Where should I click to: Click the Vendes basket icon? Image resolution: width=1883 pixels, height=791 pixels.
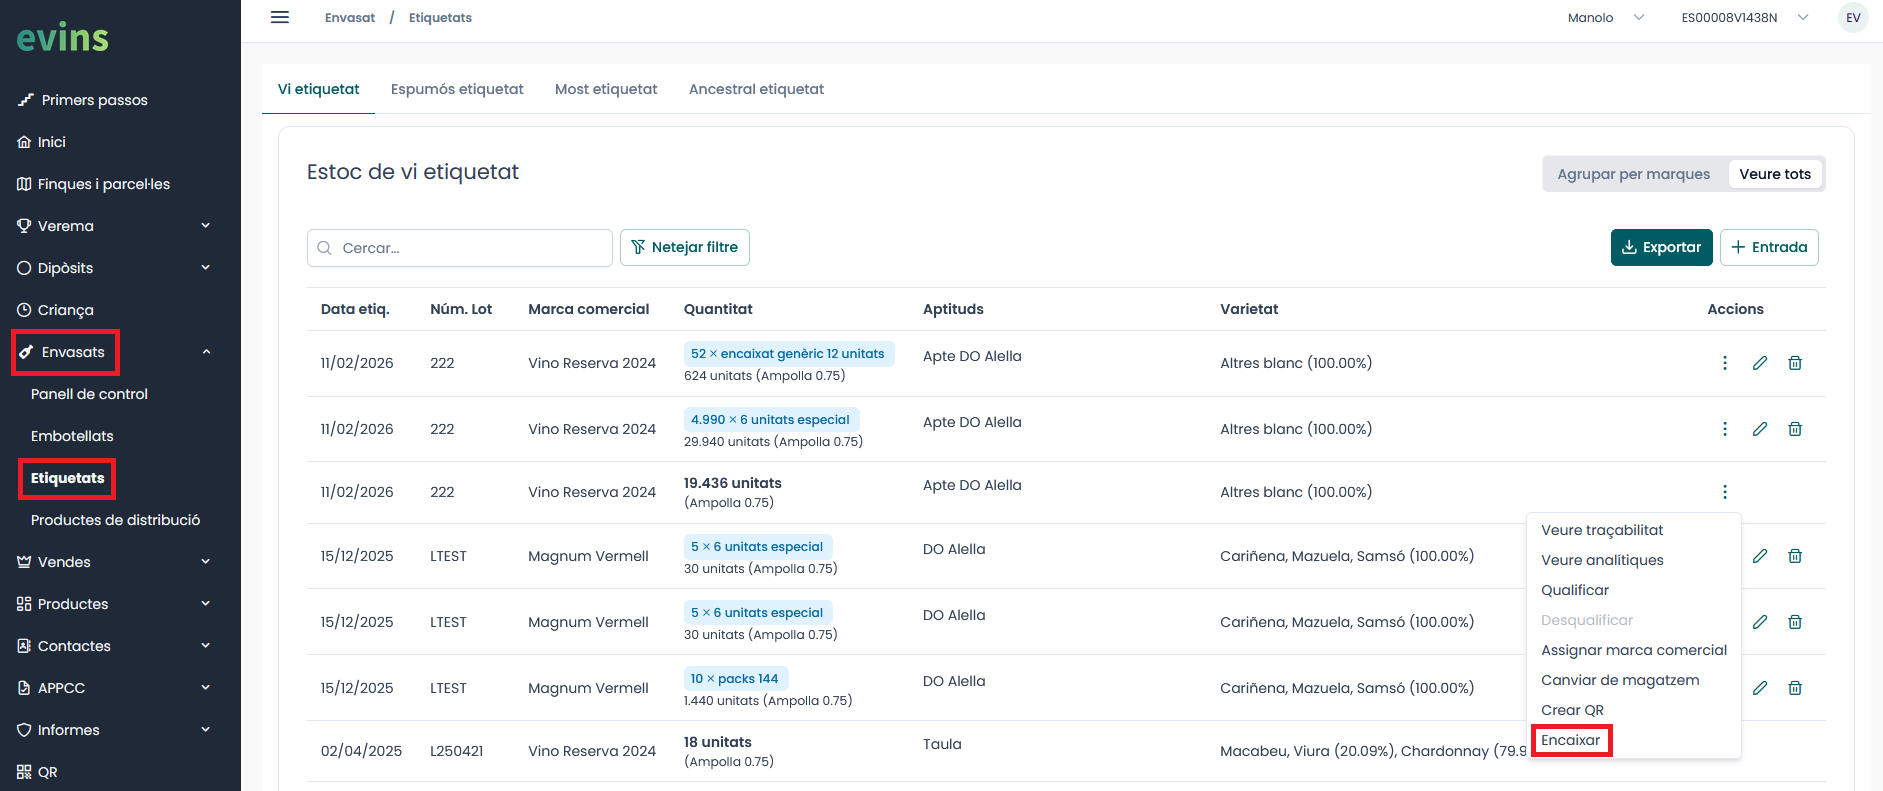coord(24,562)
